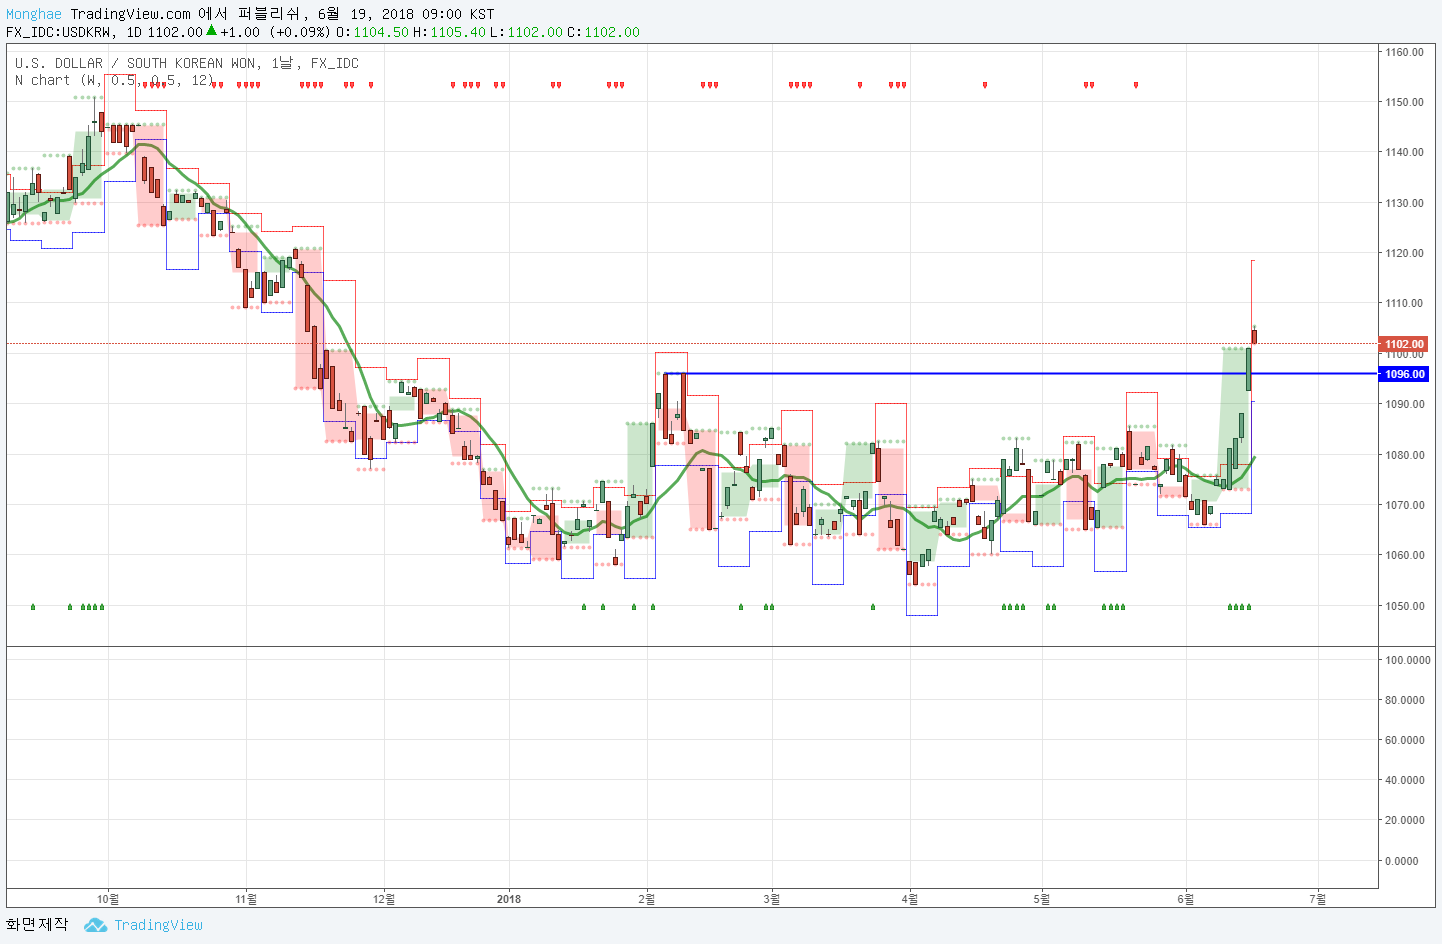Image resolution: width=1442 pixels, height=944 pixels.
Task: Click the 7월 time axis label
Action: 1318,899
